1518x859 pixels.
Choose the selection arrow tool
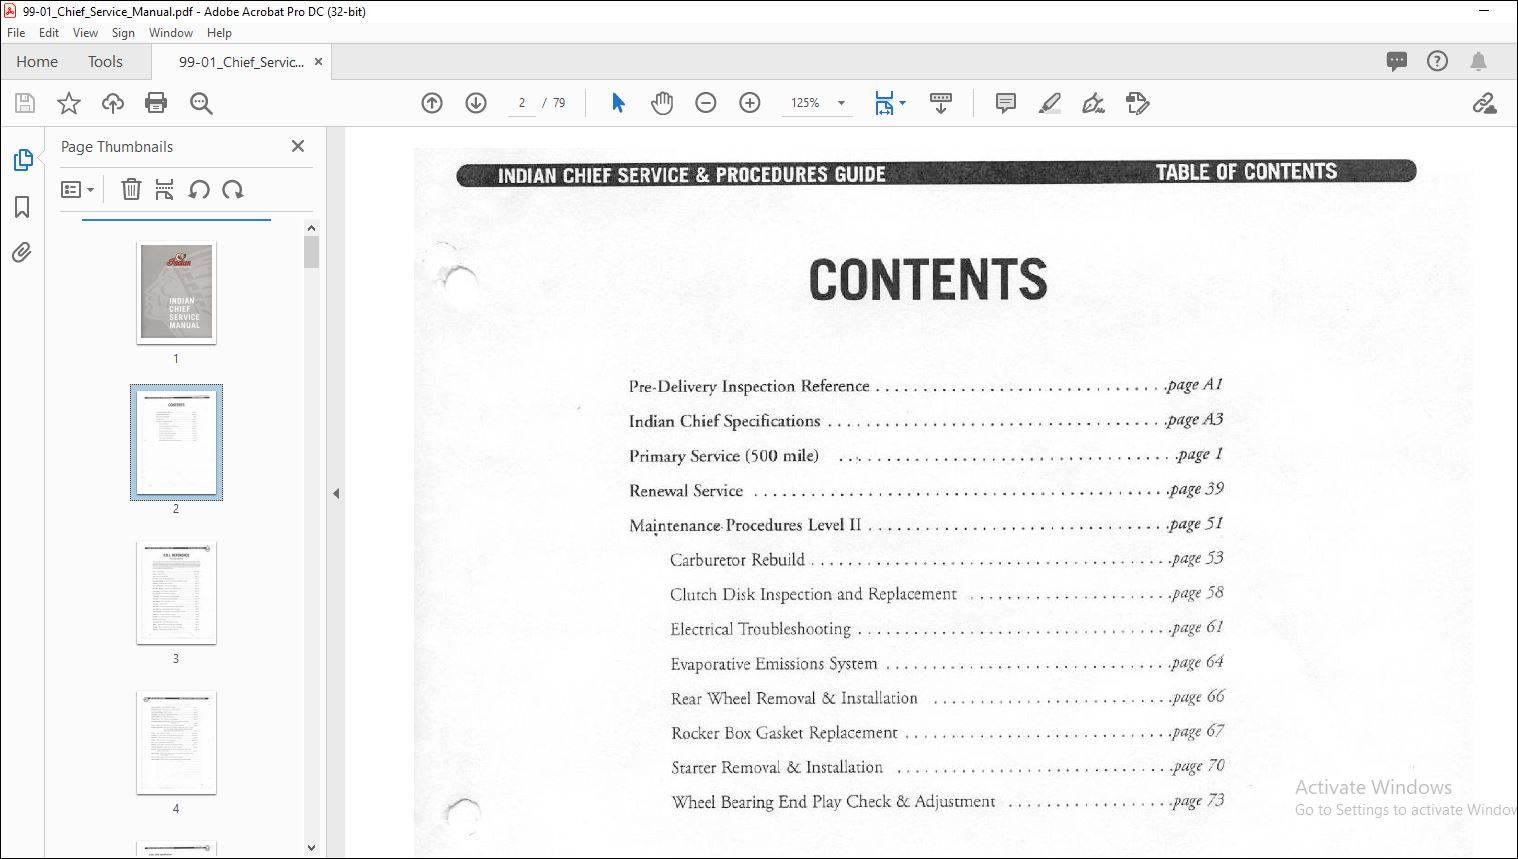coord(618,103)
